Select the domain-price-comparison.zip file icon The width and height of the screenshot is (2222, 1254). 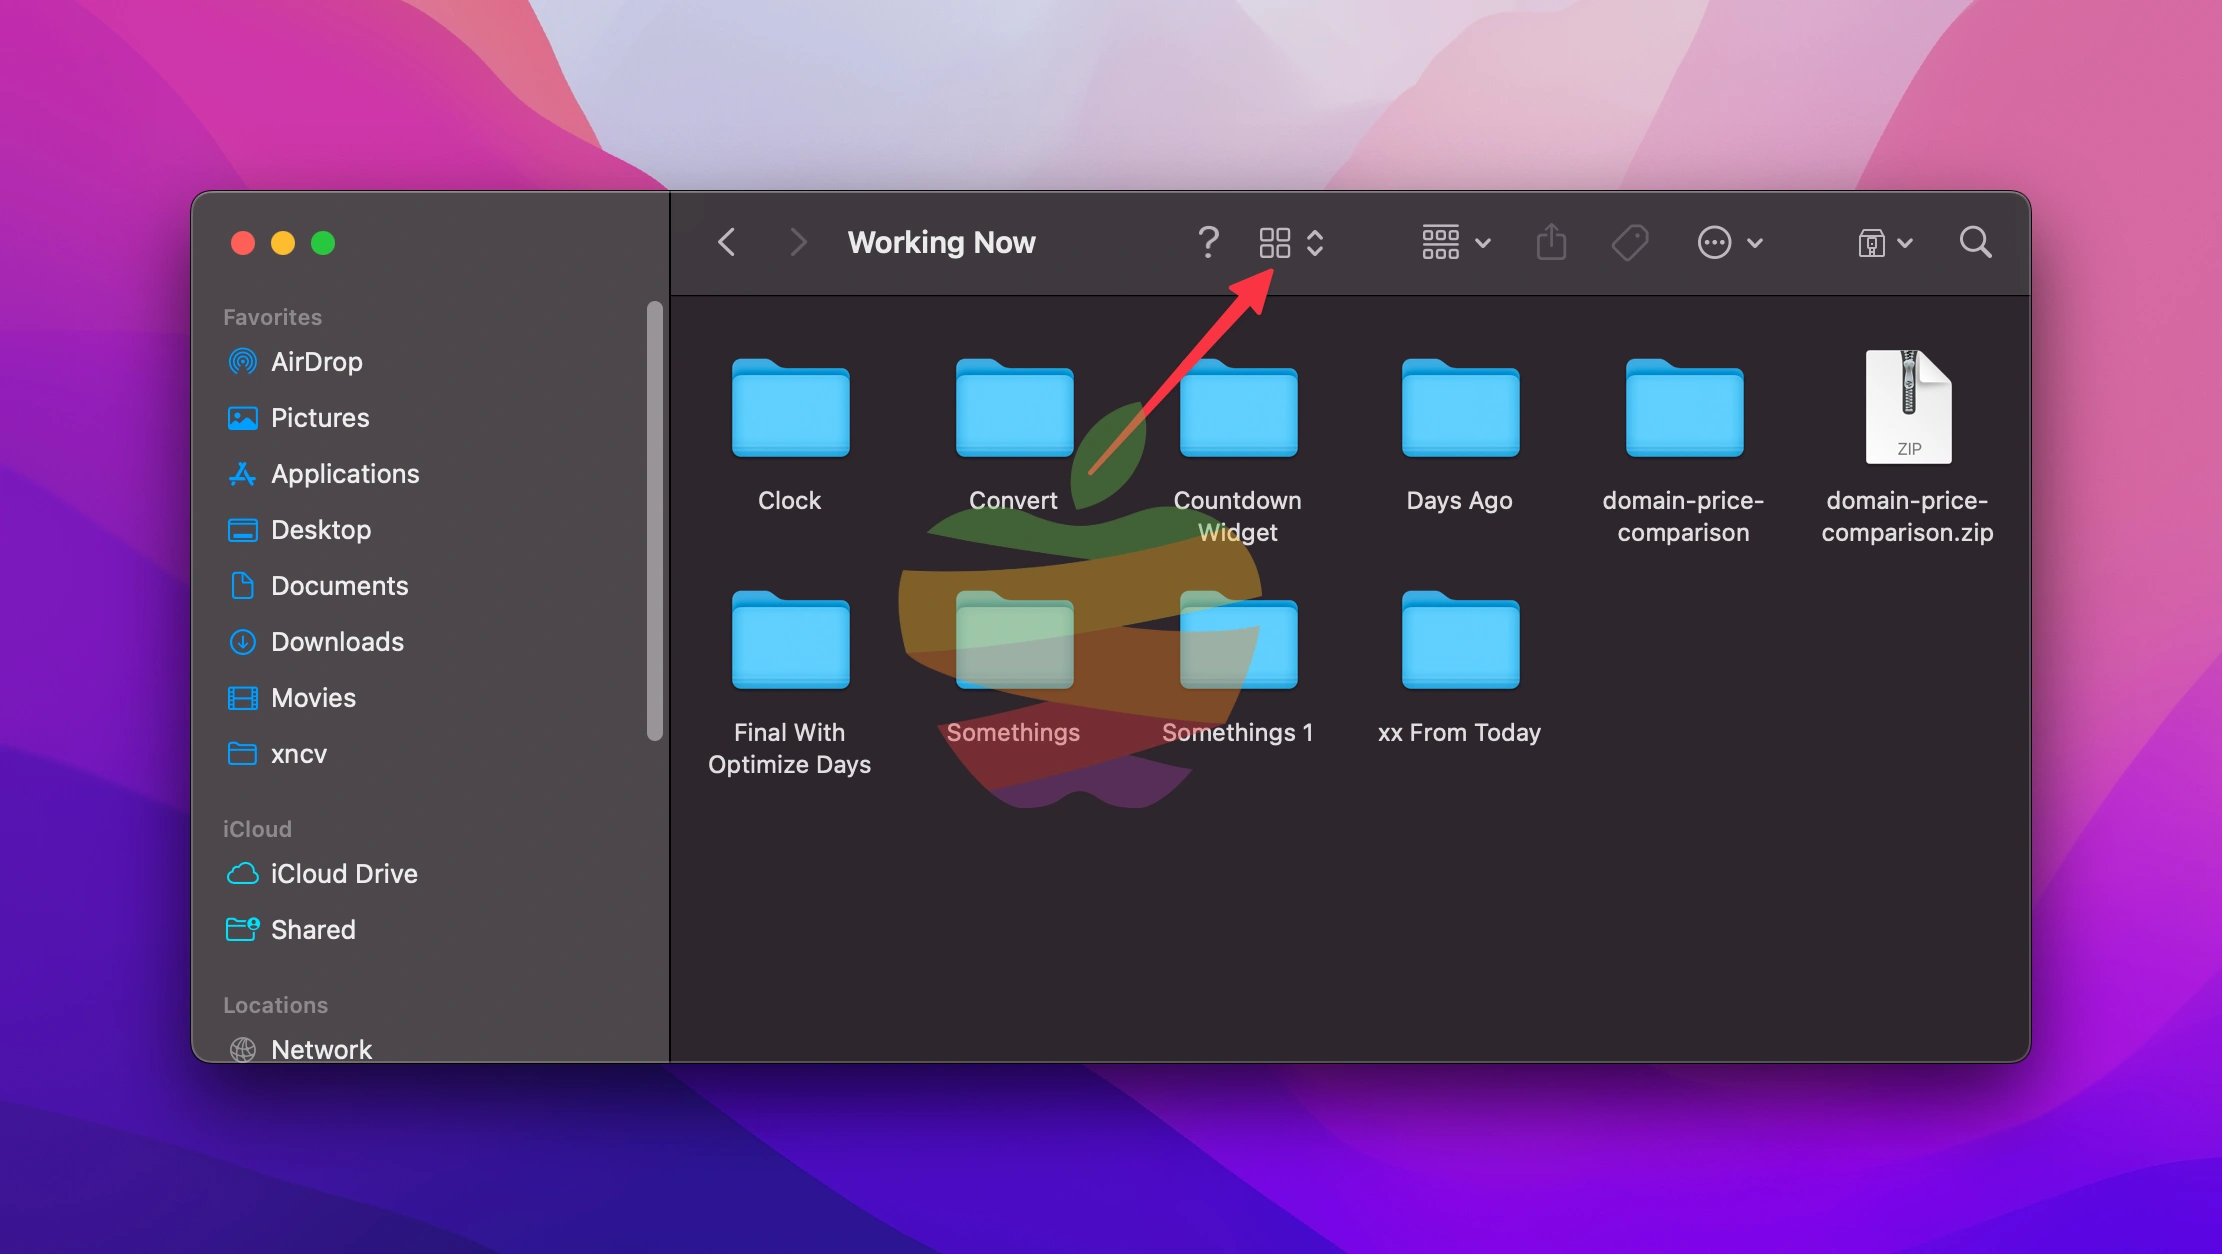(x=1908, y=407)
